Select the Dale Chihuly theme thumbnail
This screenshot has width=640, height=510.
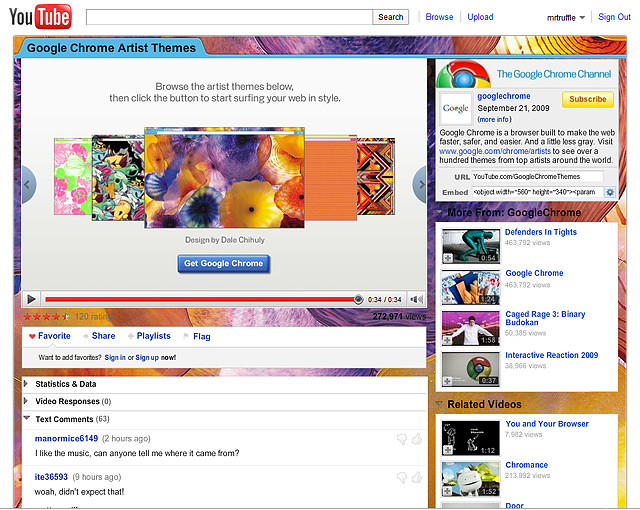(x=224, y=178)
